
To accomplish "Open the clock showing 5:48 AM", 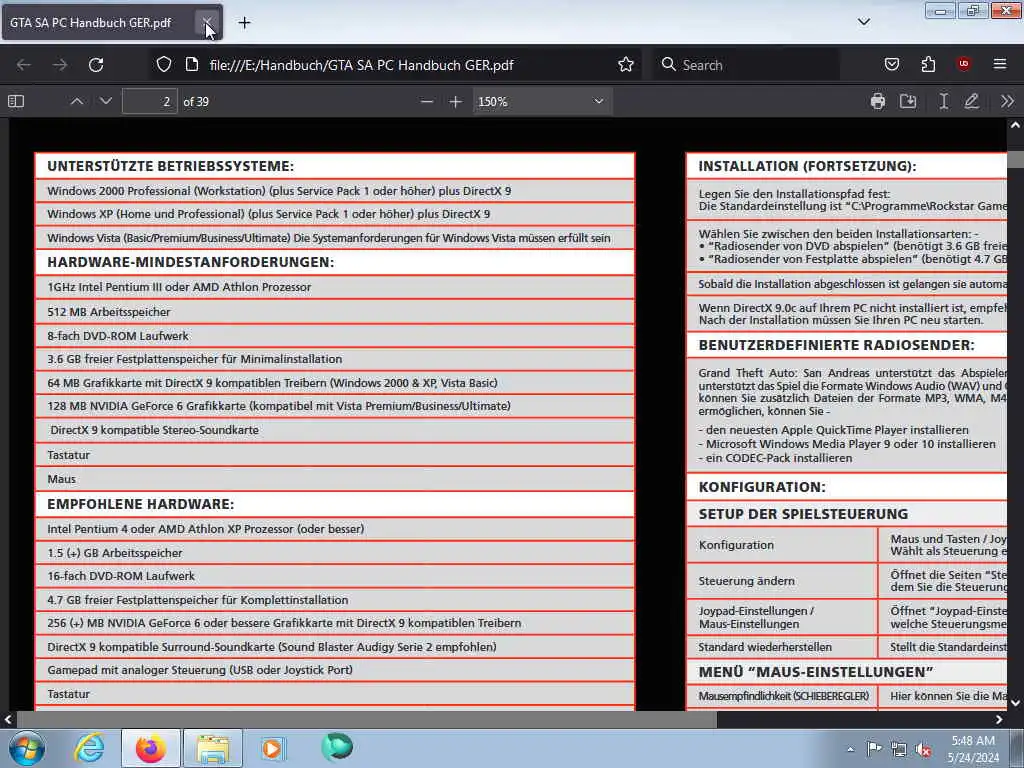I will [x=973, y=749].
